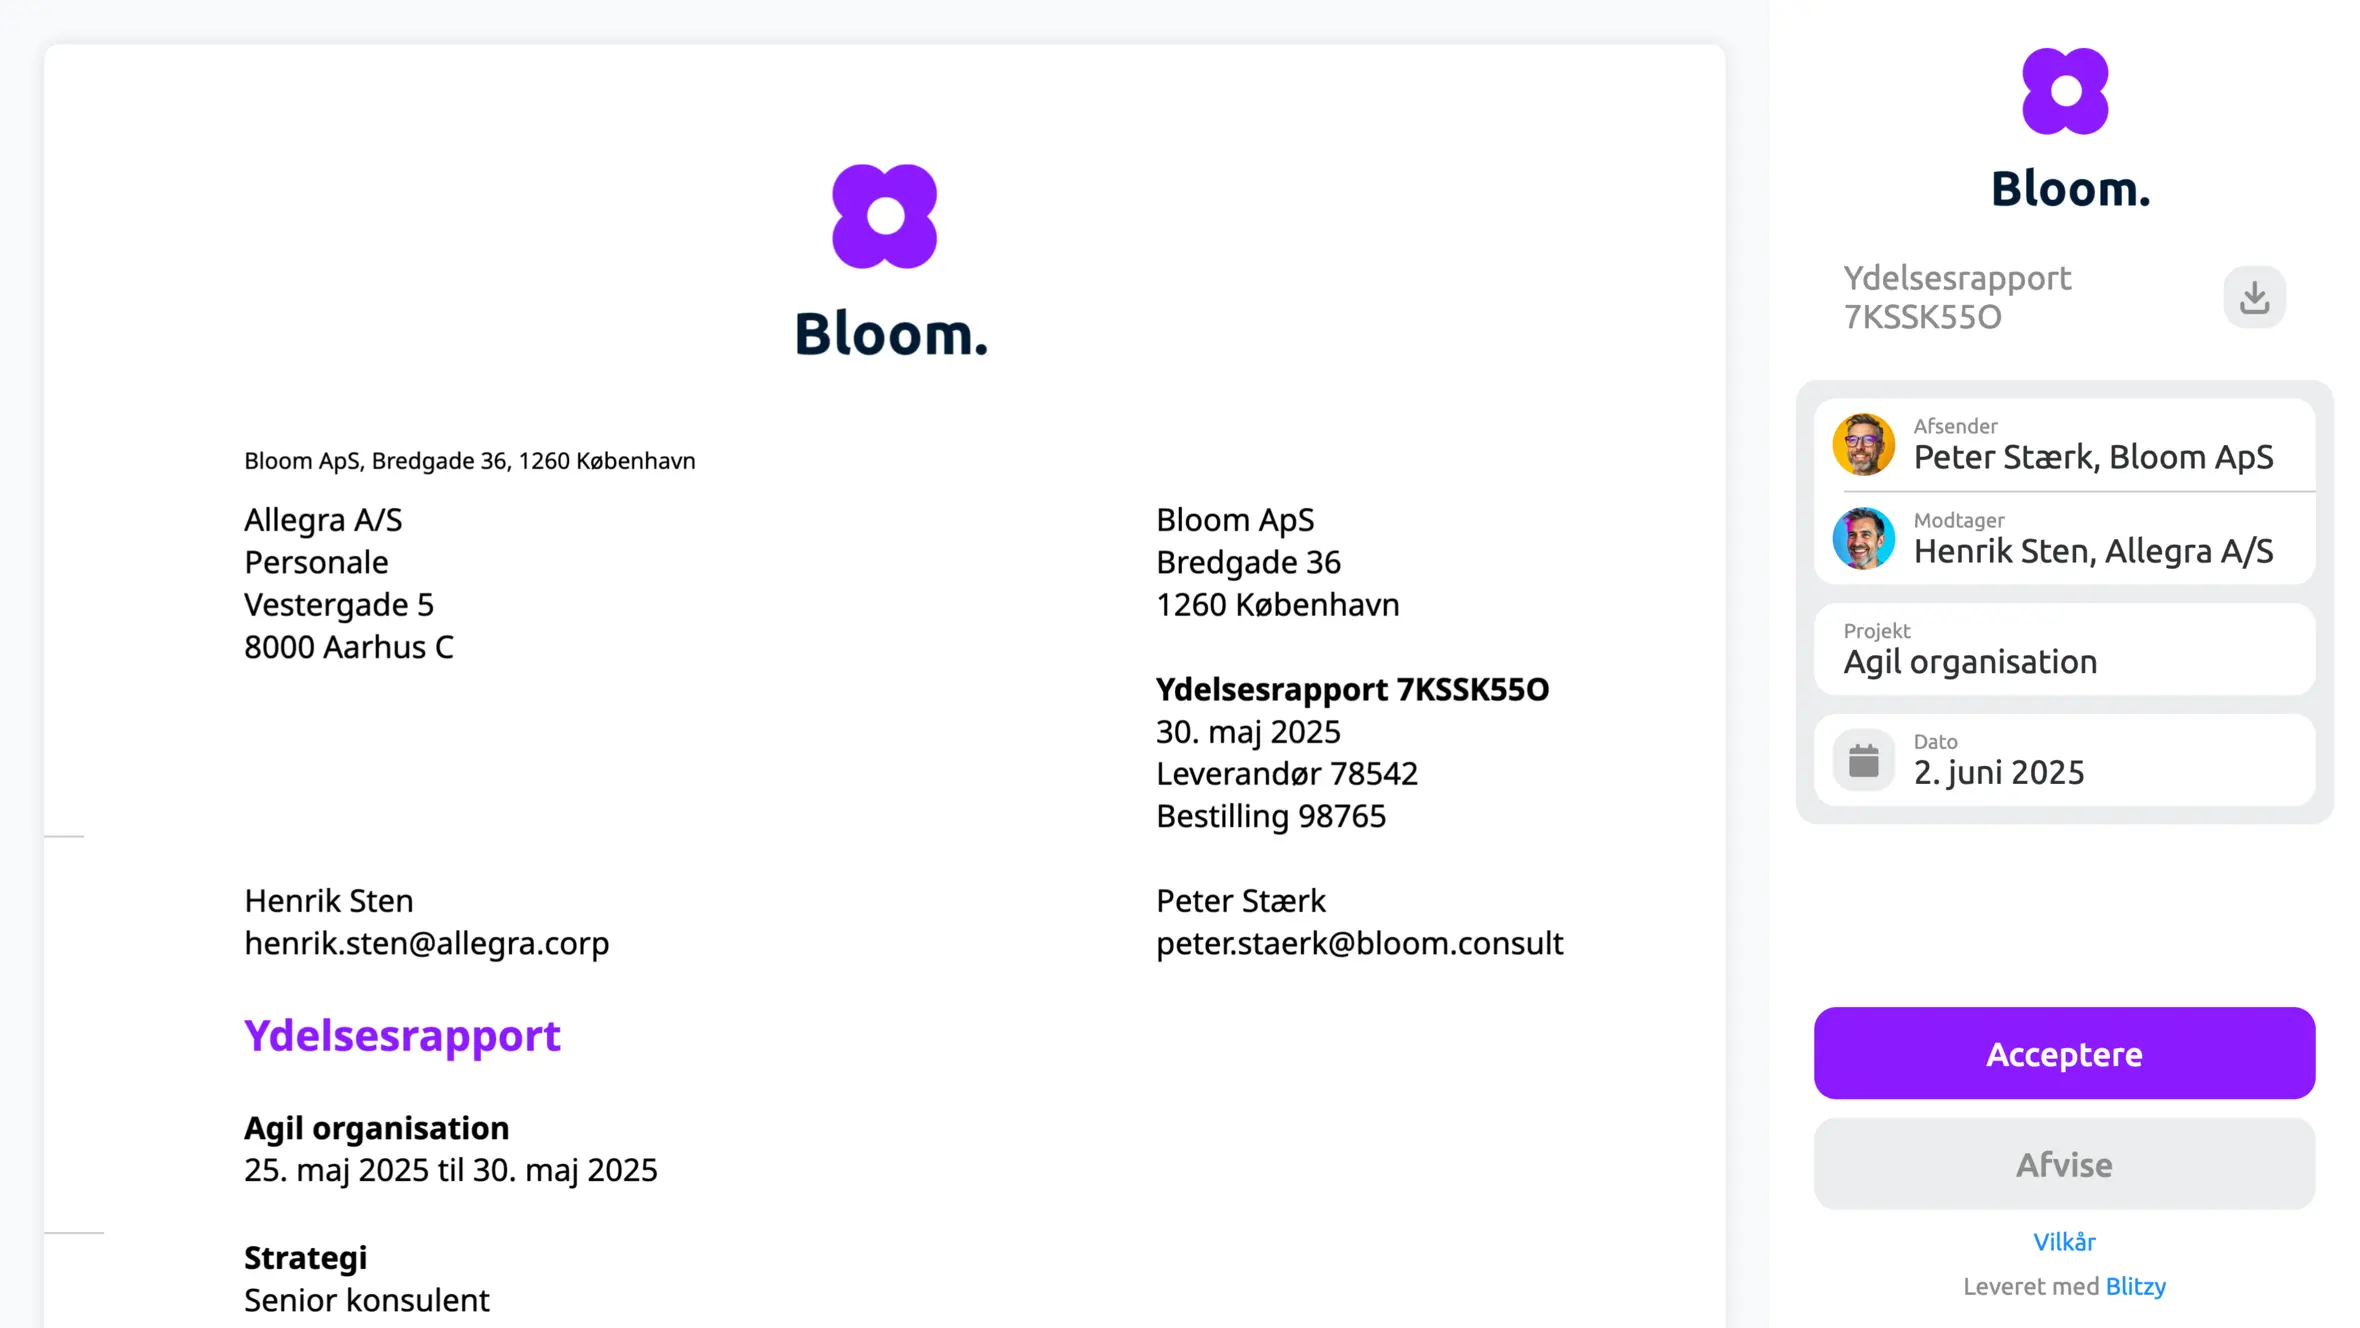Viewport: 2360px width, 1328px height.
Task: Click the Bloom. wordmark in sidebar
Action: [2070, 189]
